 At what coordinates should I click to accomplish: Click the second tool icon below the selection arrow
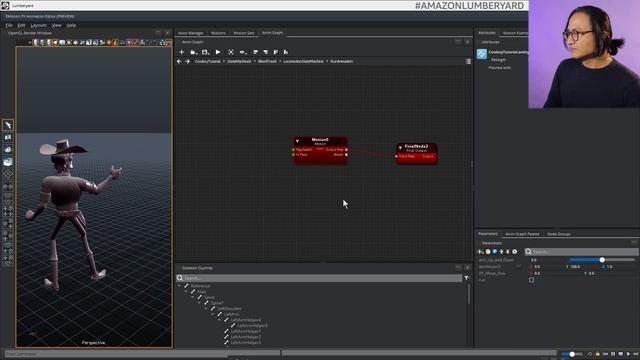[8, 138]
